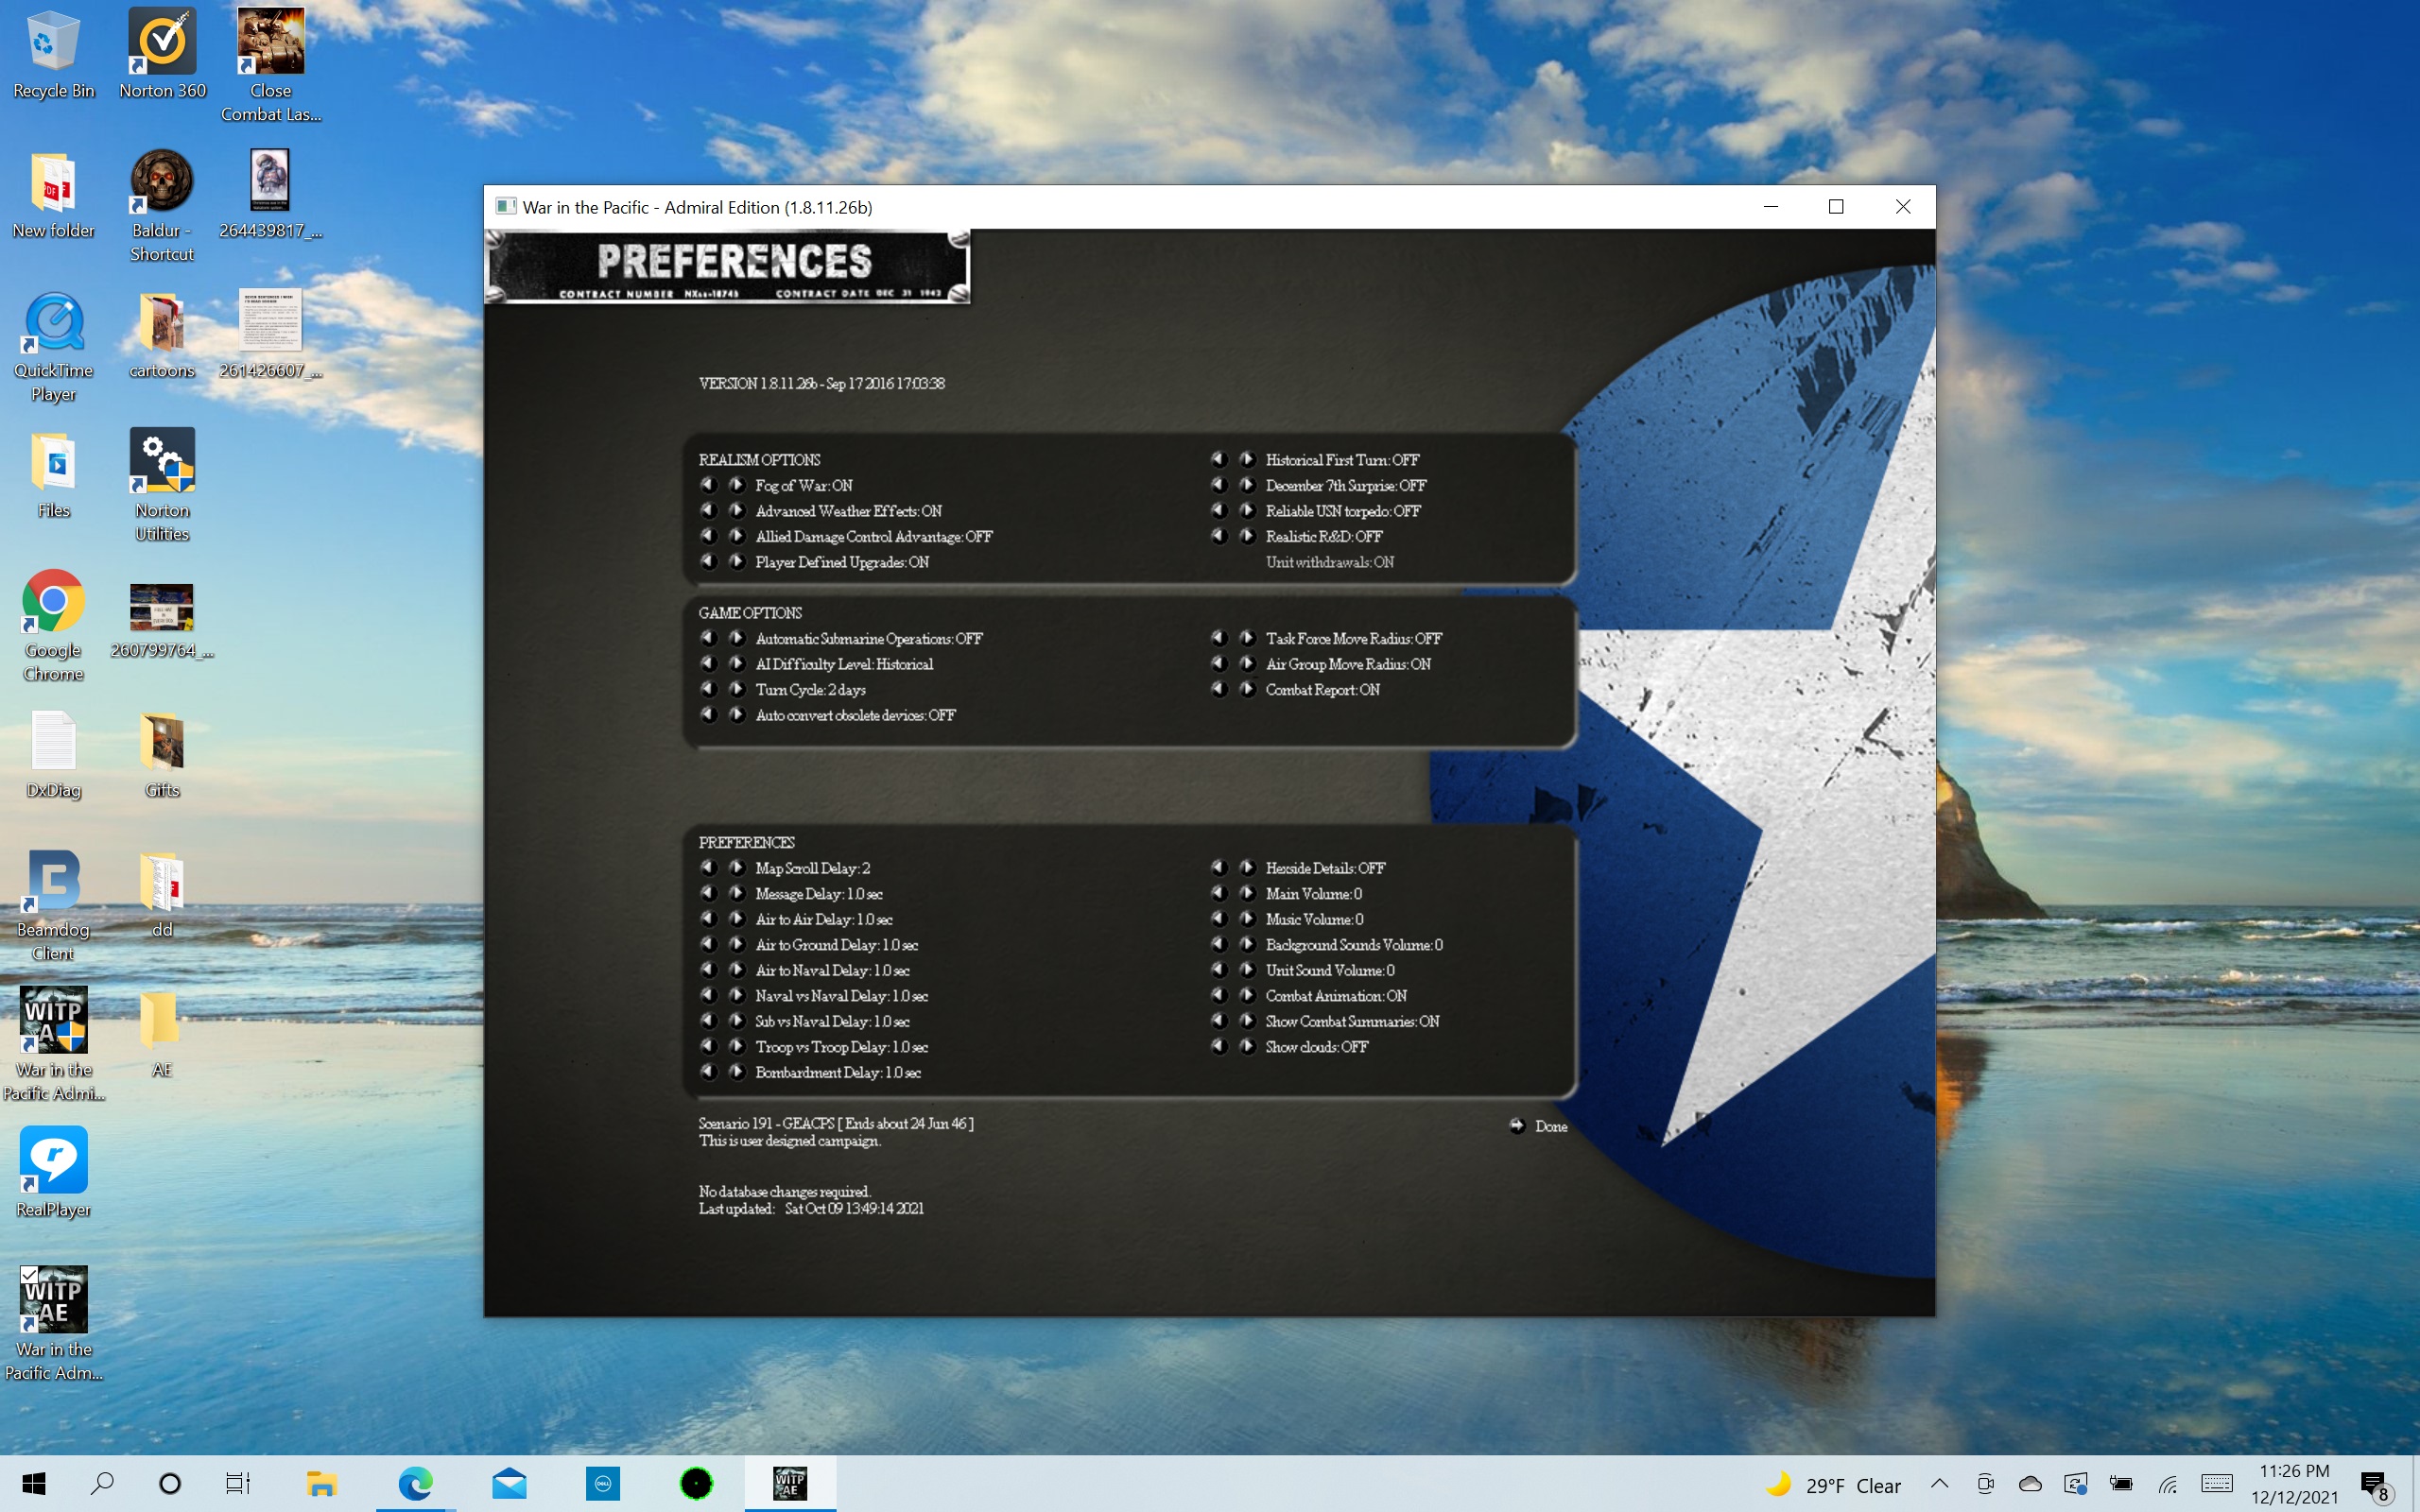Screen dimensions: 2420x1512
Task: Increase Sub vs Naval Delay right arrow
Action: 737,1020
